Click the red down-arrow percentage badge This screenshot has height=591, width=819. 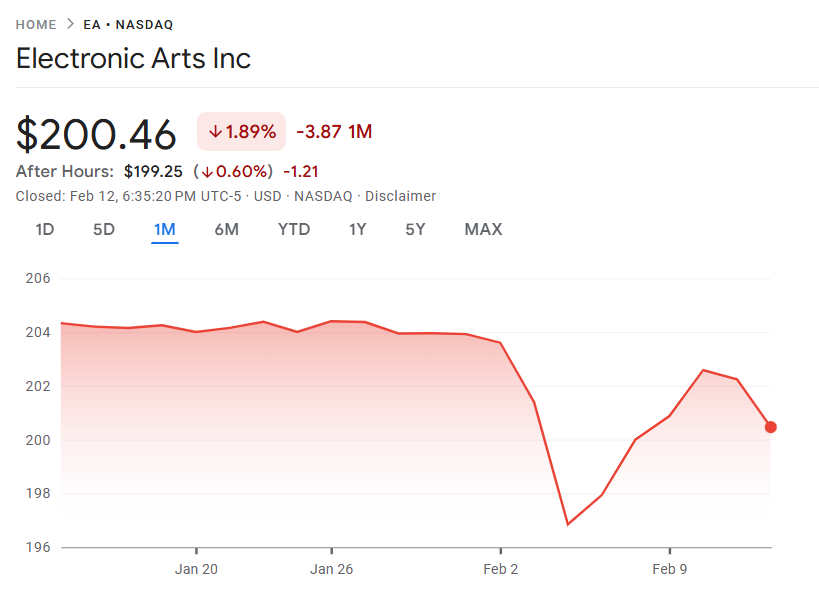click(241, 132)
